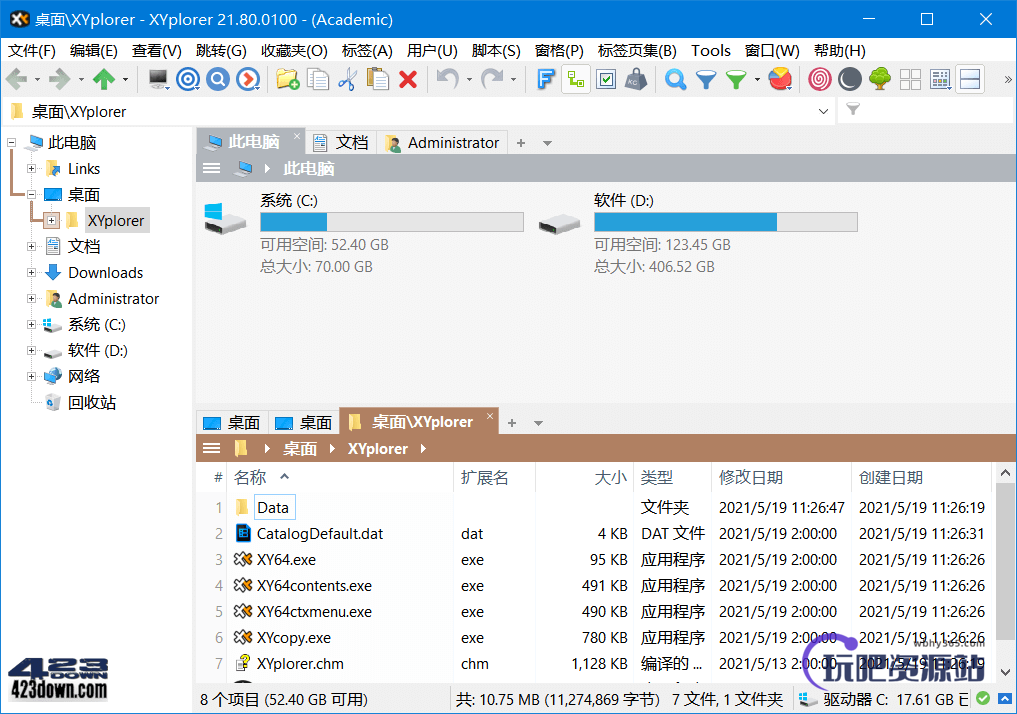This screenshot has height=714, width=1017.
Task: Sort by 修改日期 column header
Action: (x=751, y=478)
